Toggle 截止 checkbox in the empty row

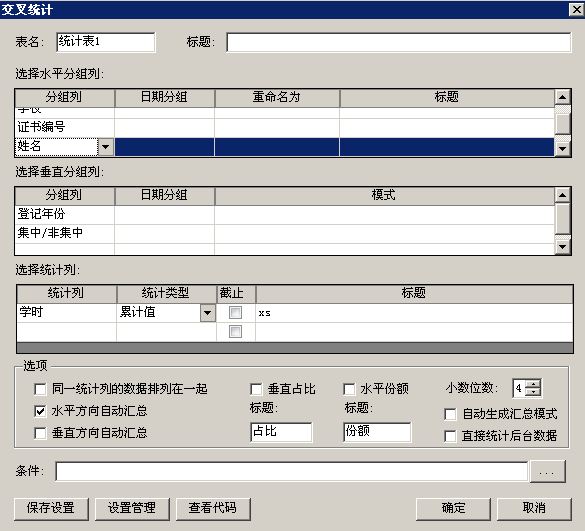click(x=235, y=332)
